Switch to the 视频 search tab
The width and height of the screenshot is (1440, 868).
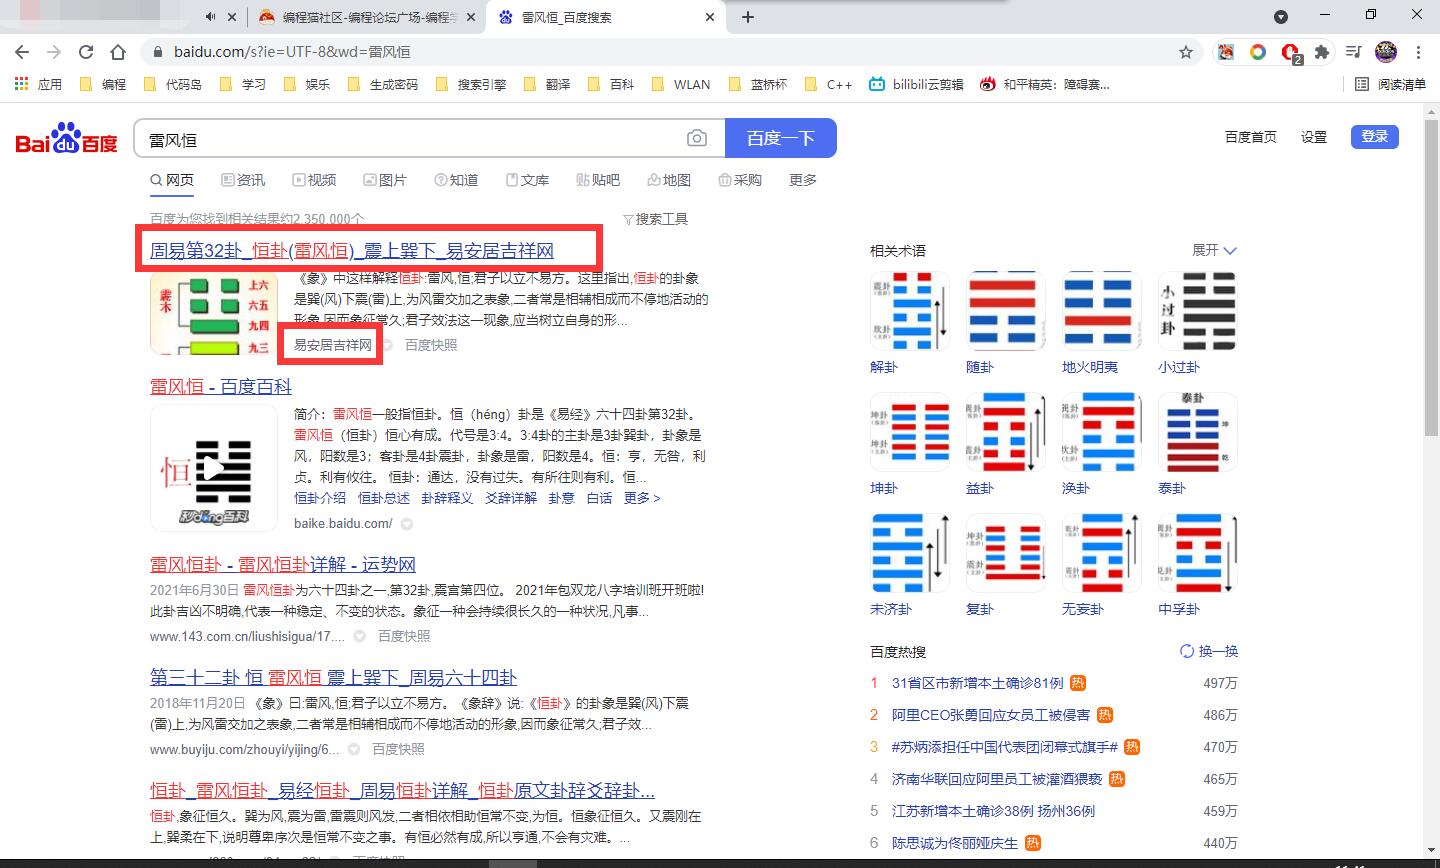pyautogui.click(x=314, y=180)
